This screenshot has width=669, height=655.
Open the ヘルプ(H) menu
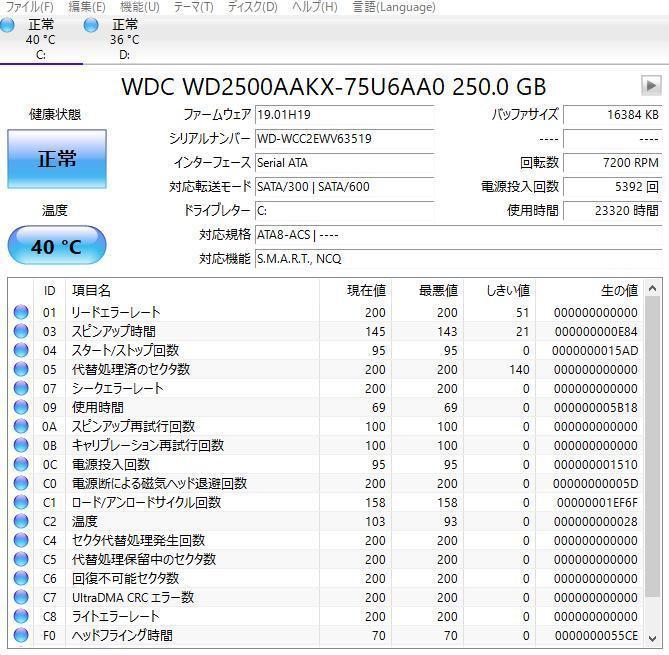[314, 7]
